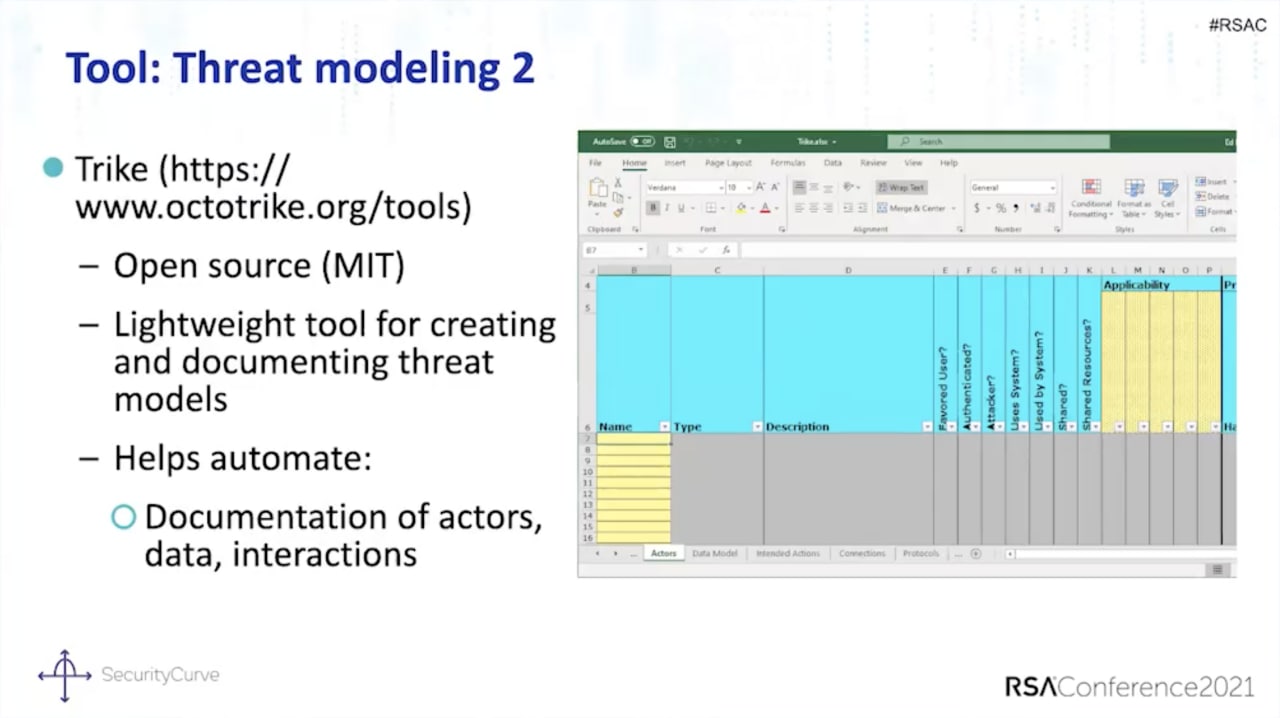The height and width of the screenshot is (718, 1280).
Task: Click the Increase Font Size icon
Action: 760,186
